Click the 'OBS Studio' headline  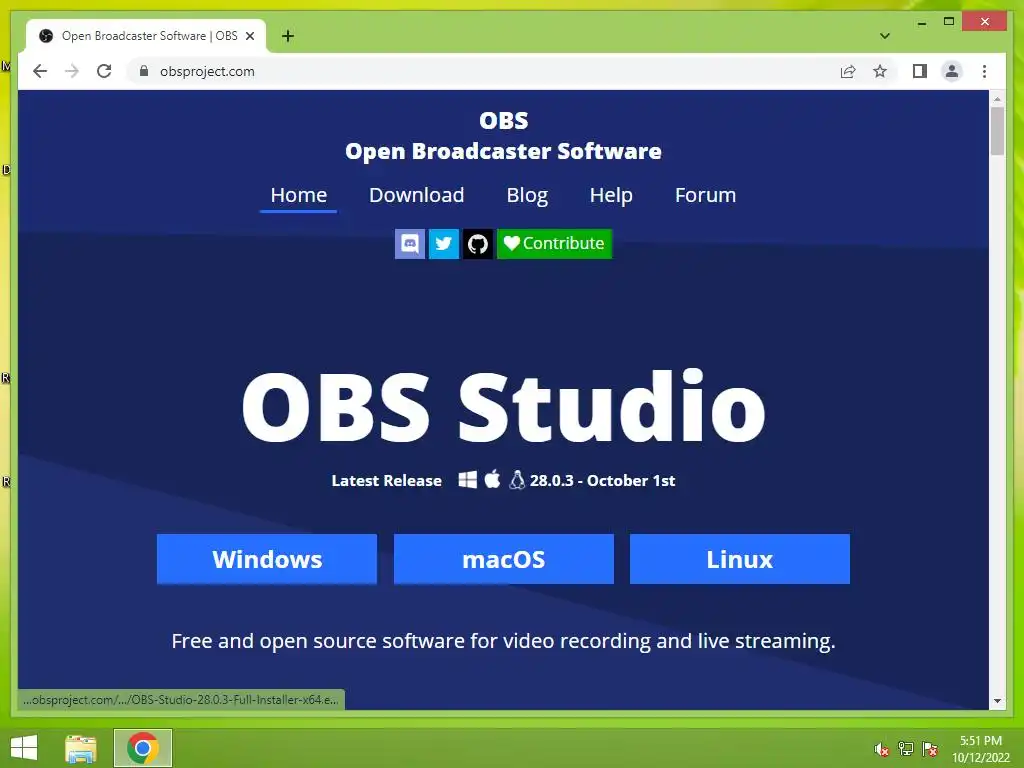(x=504, y=406)
